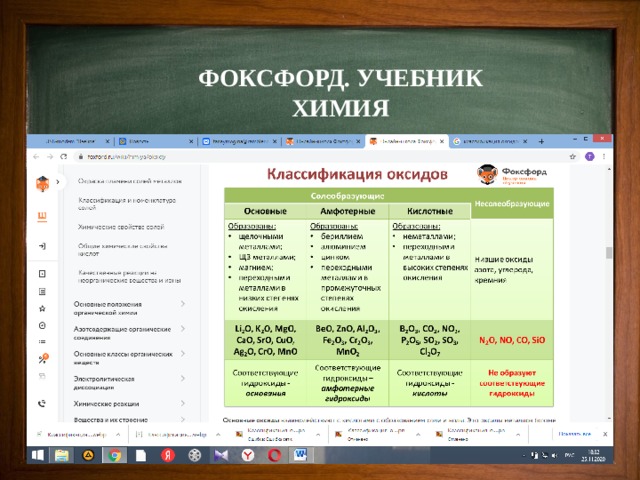
Task: Open Yandex Browser 'Y' taskbar icon
Action: [248, 455]
